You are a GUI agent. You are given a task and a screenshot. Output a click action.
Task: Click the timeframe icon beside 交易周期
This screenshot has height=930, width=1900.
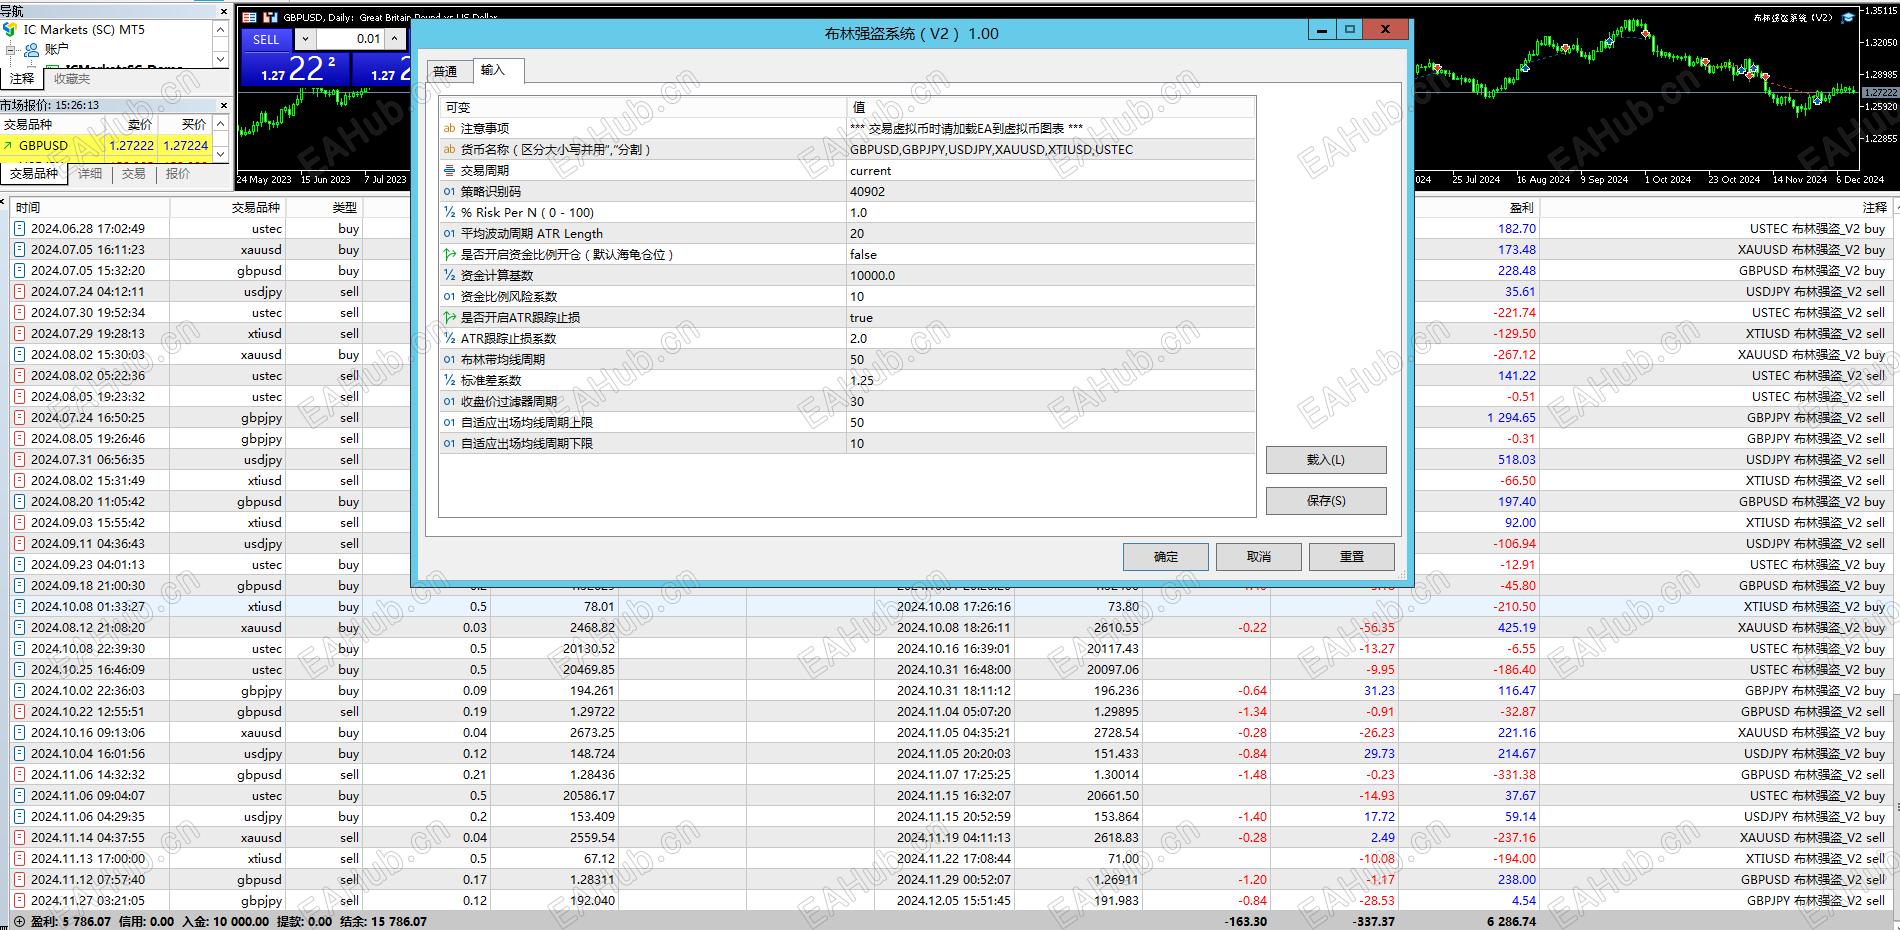point(449,171)
